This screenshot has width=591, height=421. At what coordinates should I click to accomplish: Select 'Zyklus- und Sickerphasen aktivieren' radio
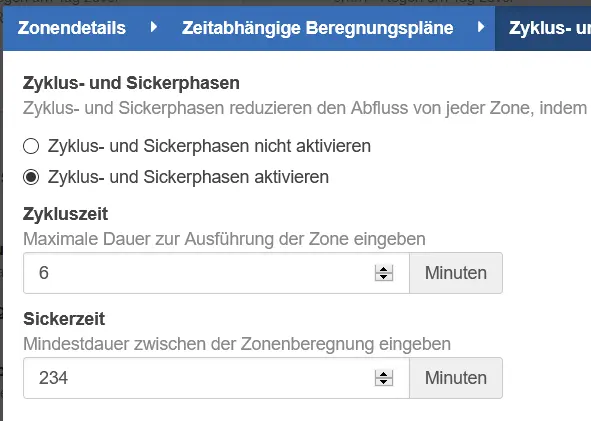(31, 177)
